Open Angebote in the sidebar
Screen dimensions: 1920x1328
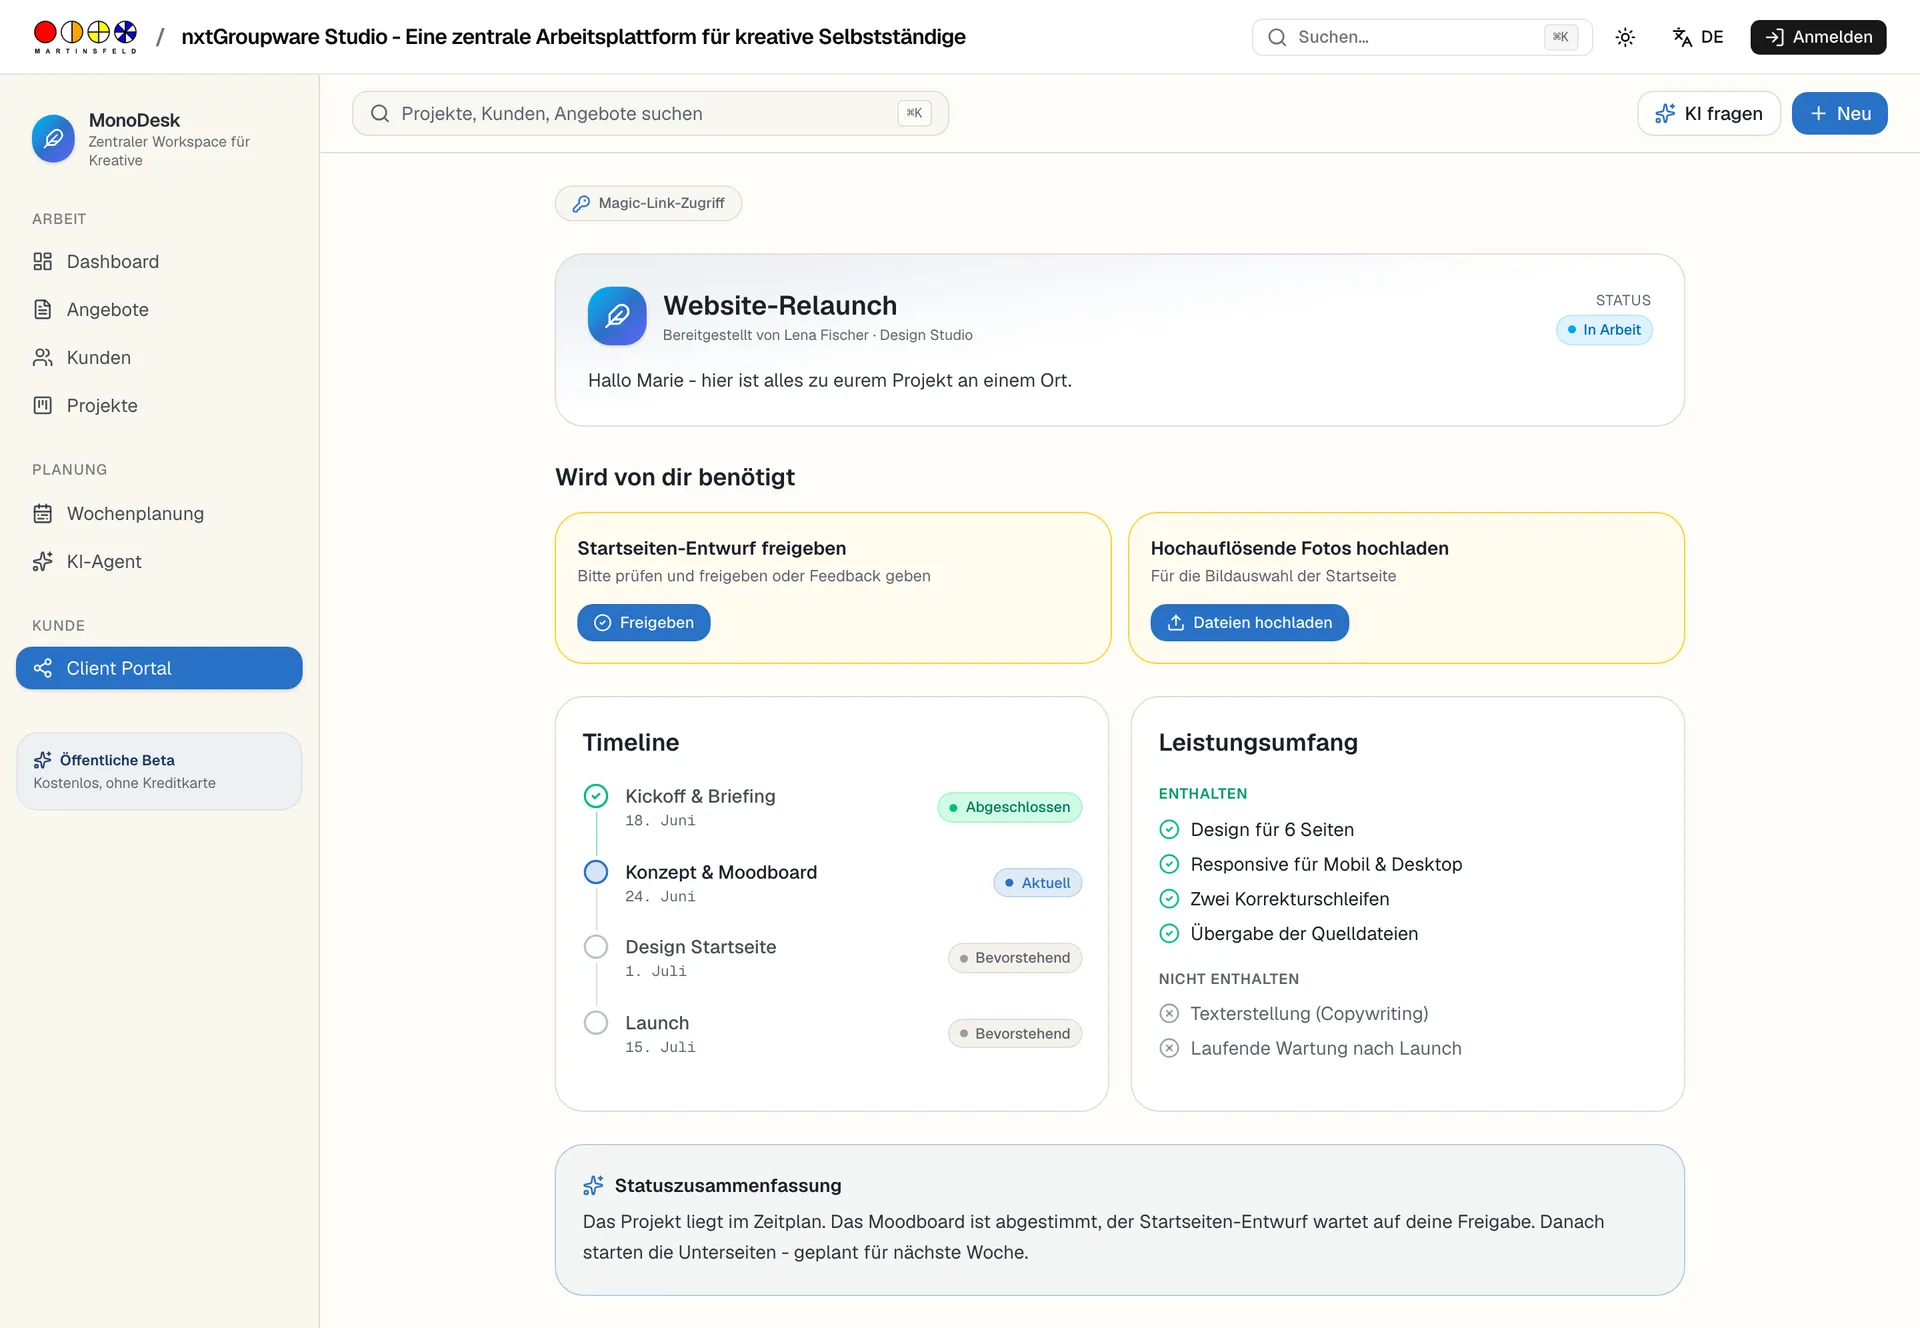159,310
